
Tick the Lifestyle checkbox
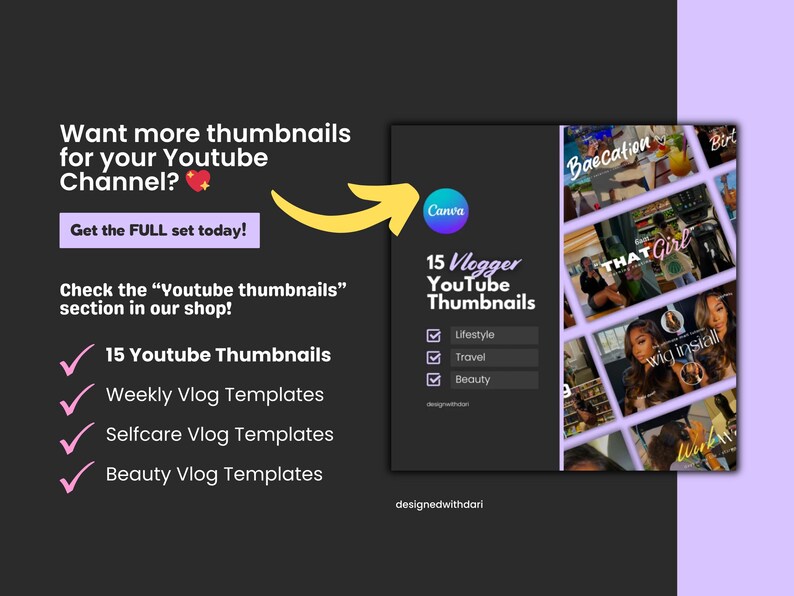[x=433, y=335]
